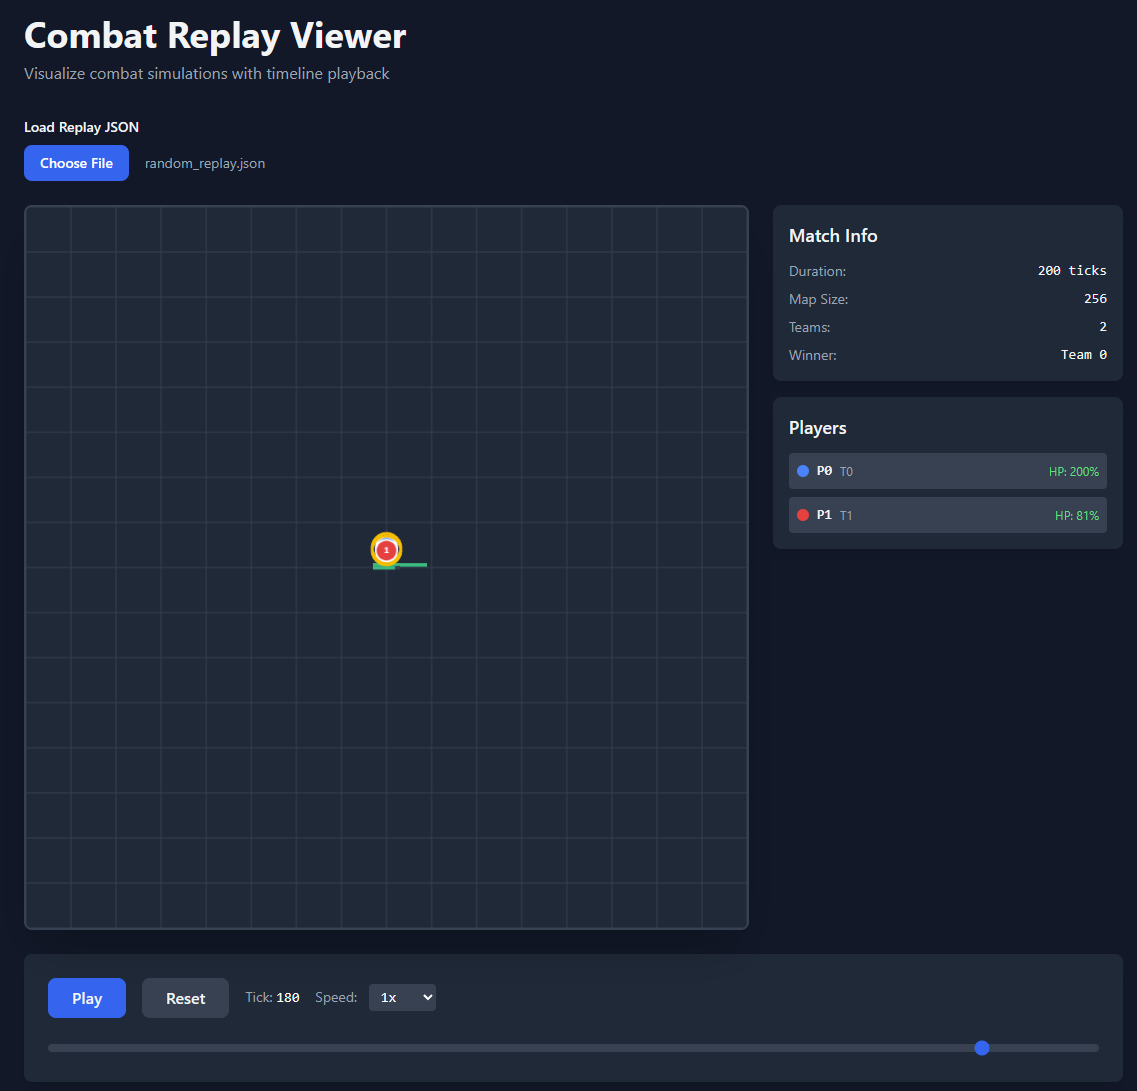Select the unit marker labeled 1 on the map
Image resolution: width=1137 pixels, height=1091 pixels.
pos(386,549)
